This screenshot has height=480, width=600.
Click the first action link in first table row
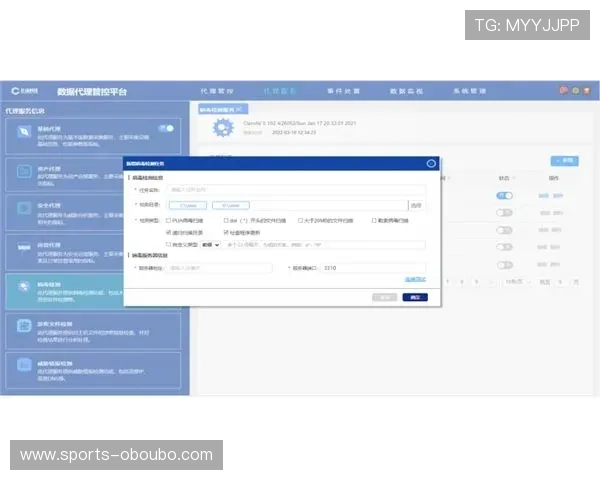[543, 196]
